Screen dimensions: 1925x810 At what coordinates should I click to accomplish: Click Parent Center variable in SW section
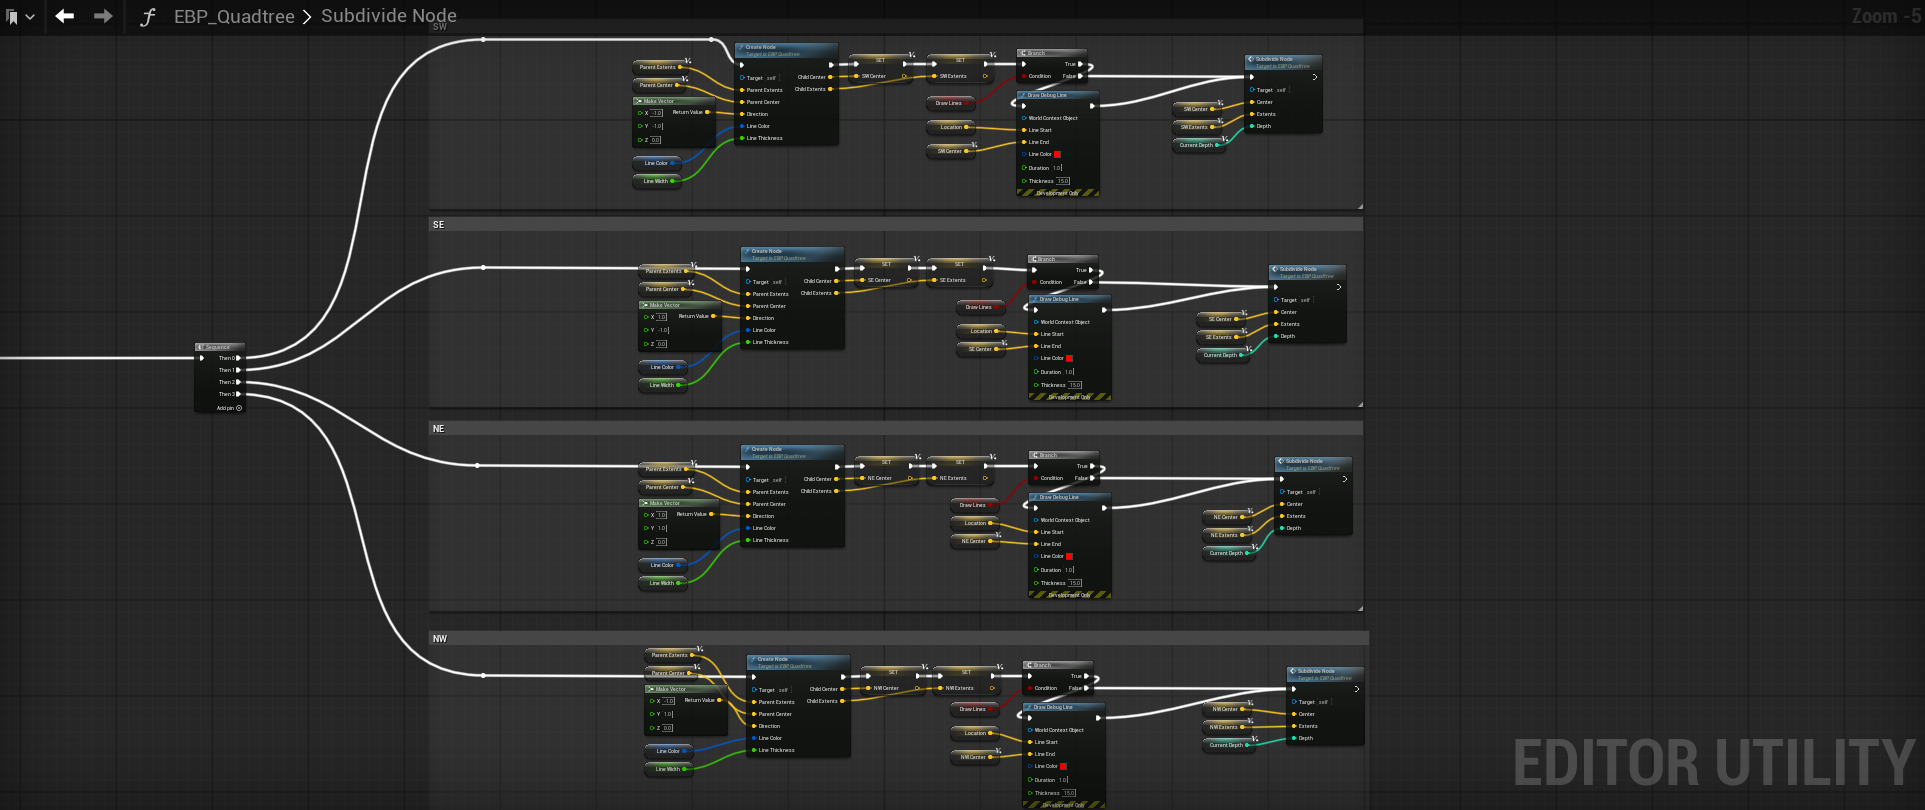pyautogui.click(x=659, y=85)
